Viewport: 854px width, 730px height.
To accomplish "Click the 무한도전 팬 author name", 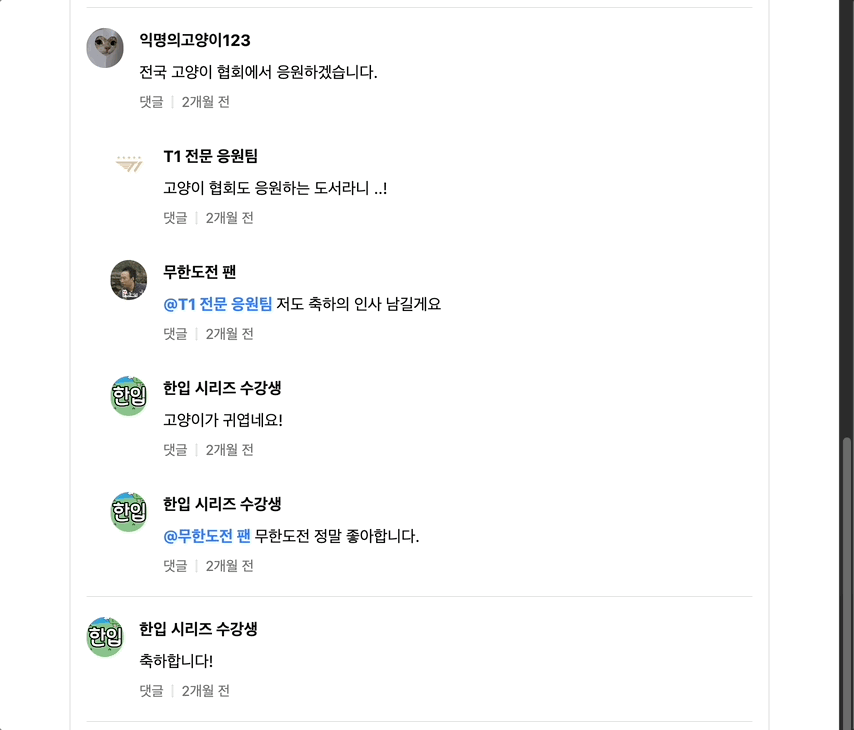I will (200, 272).
